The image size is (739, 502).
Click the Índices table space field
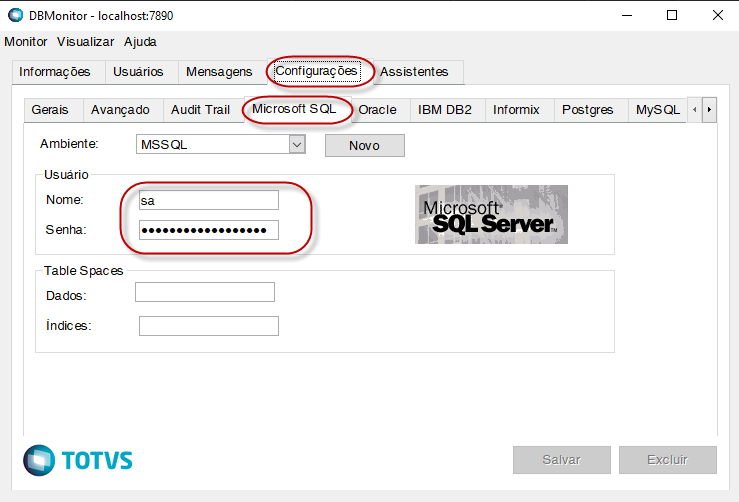coord(209,326)
